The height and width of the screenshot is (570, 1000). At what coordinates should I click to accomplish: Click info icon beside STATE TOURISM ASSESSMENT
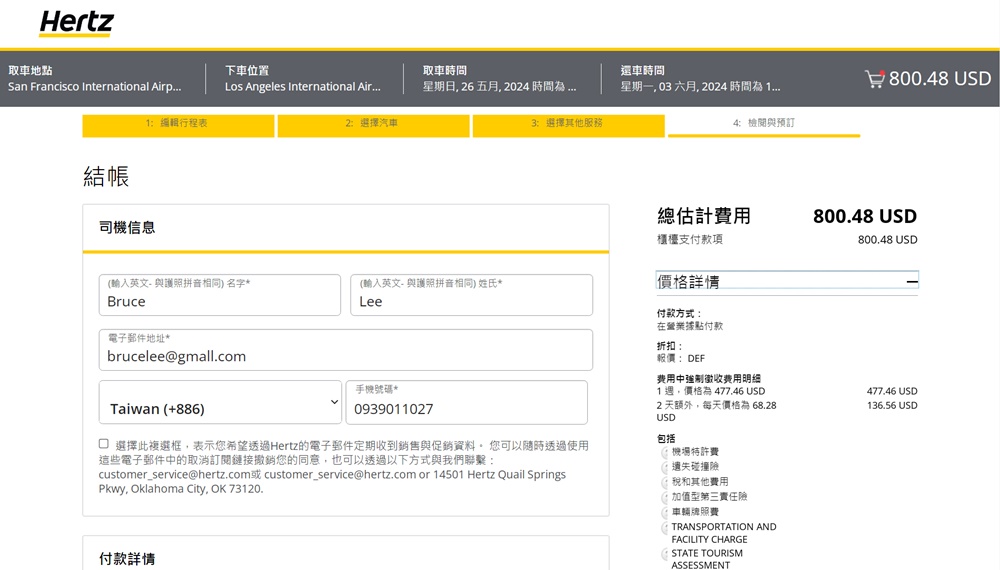click(x=664, y=553)
